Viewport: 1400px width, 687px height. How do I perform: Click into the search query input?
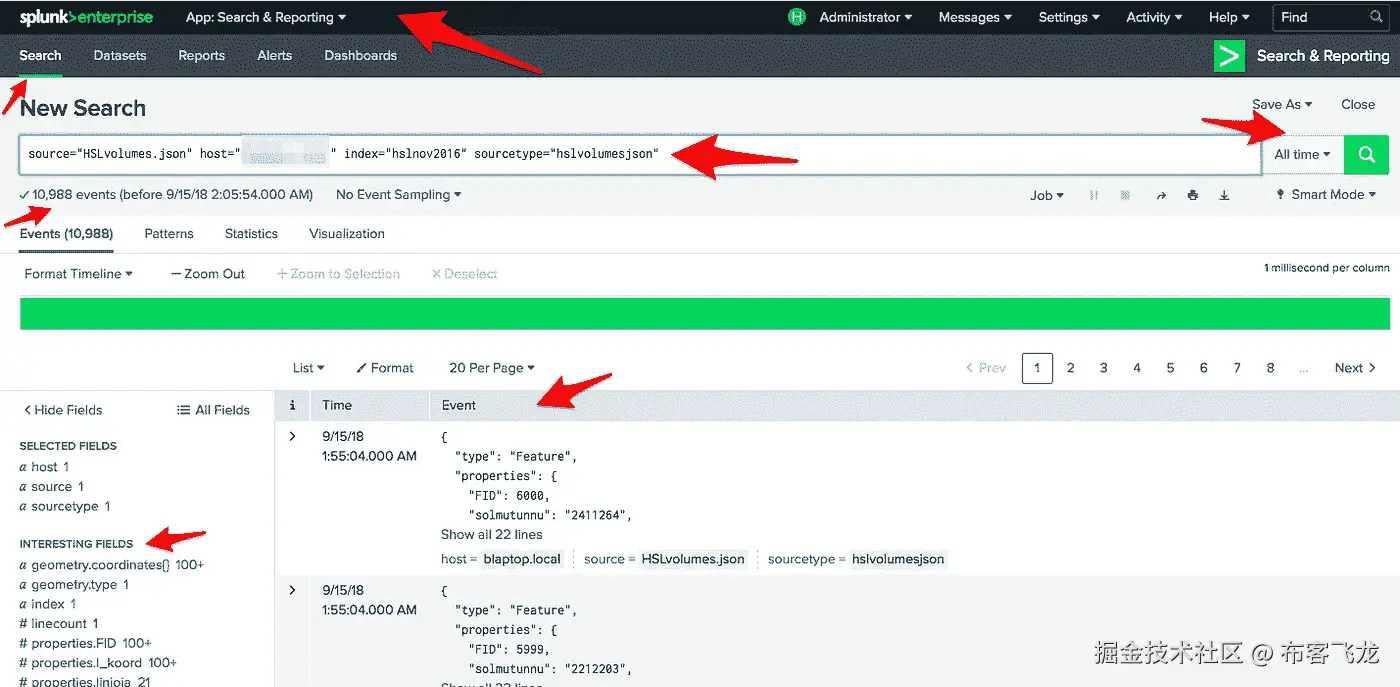point(640,155)
